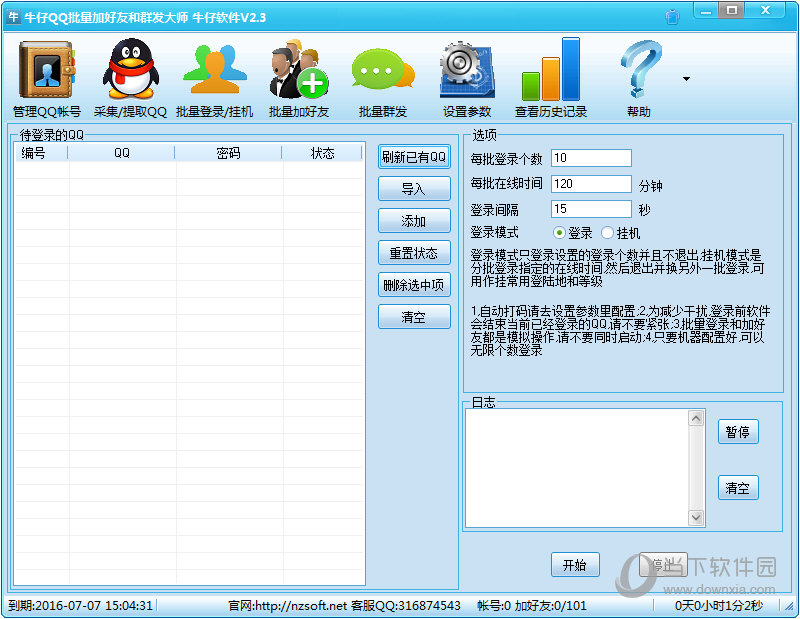
Task: Click the elapsed time 0天0小时1分2秒 text
Action: point(719,606)
